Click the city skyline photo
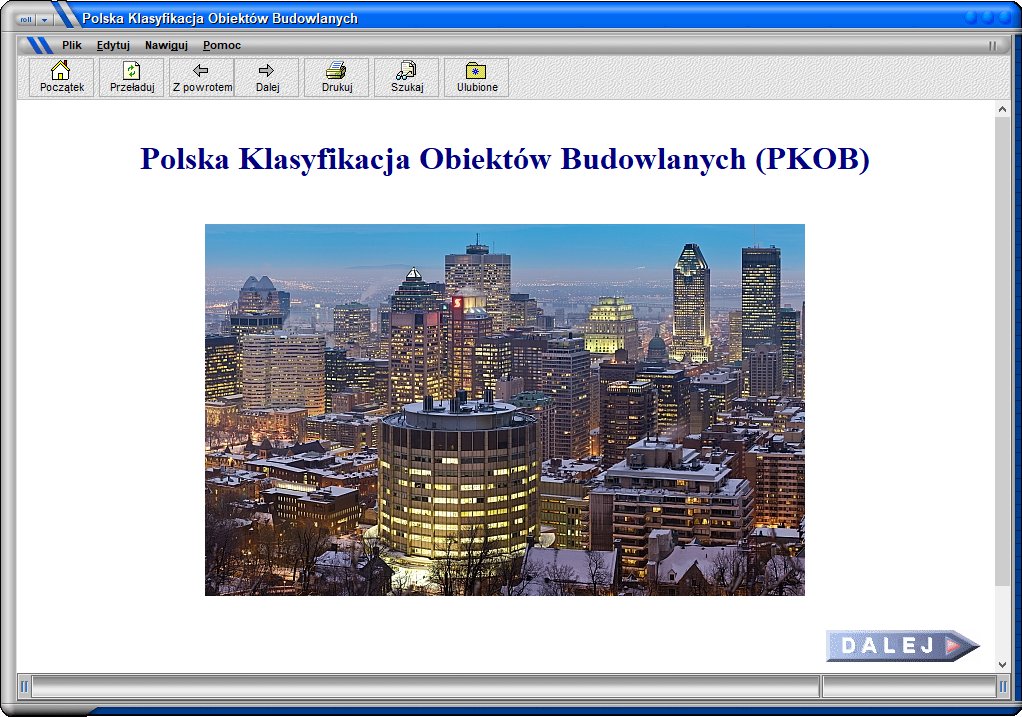The image size is (1022, 717). click(504, 409)
